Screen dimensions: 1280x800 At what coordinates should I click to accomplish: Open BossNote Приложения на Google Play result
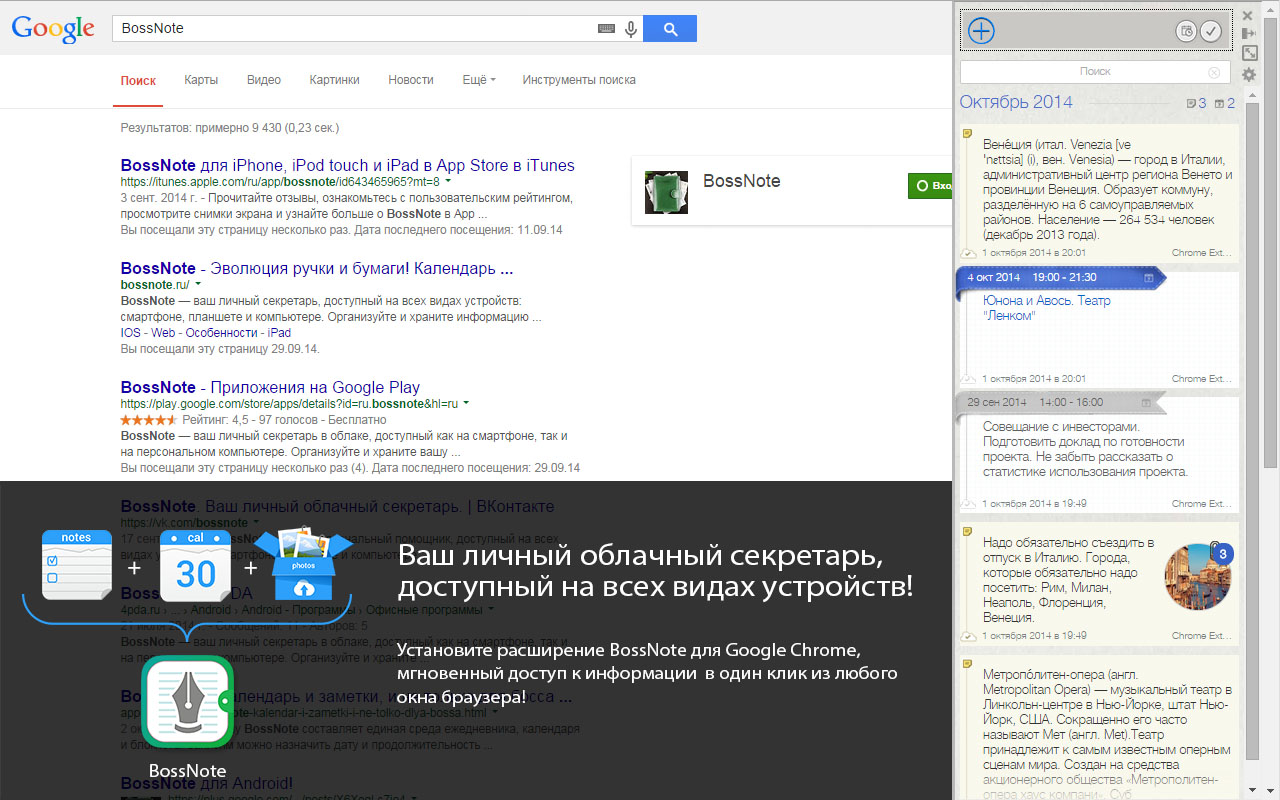tap(270, 388)
